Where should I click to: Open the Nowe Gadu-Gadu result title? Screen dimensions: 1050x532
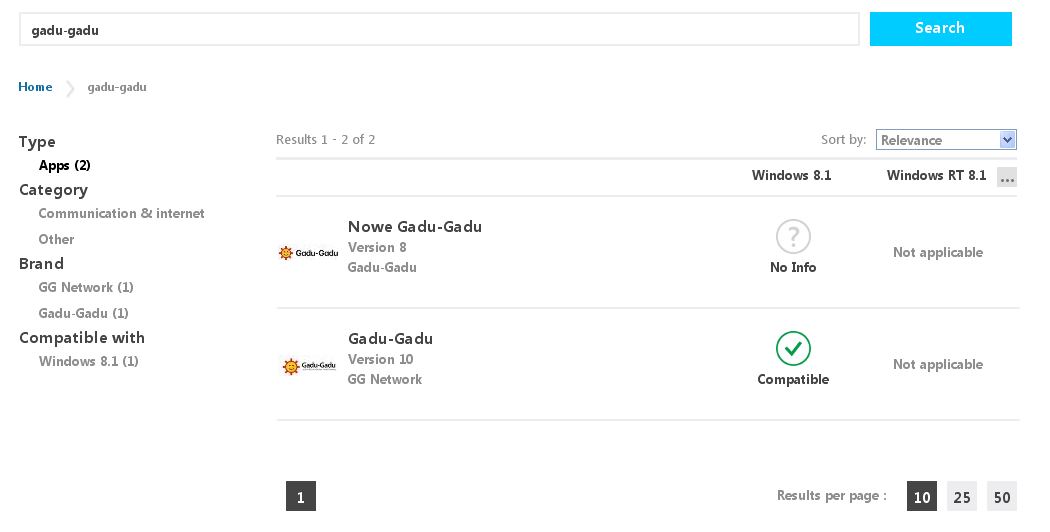tap(415, 226)
